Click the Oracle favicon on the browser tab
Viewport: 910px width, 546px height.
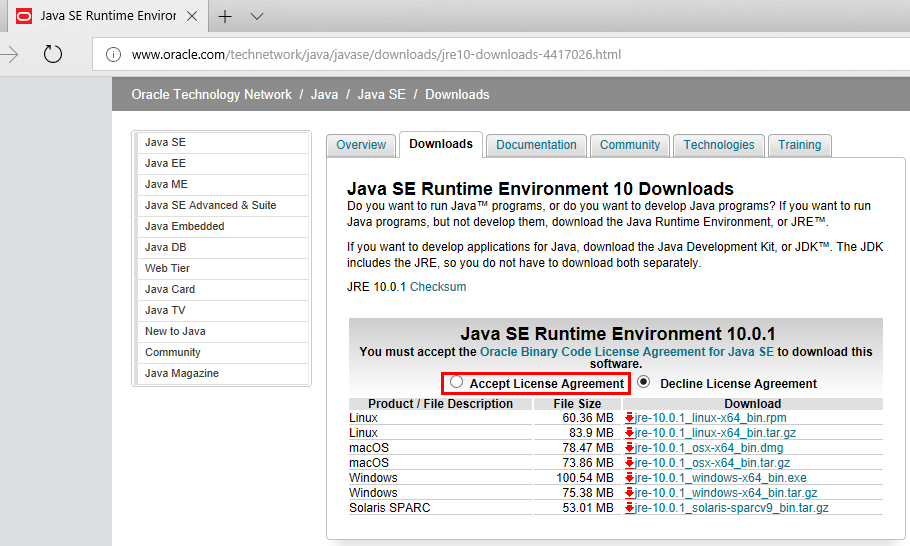(x=24, y=16)
